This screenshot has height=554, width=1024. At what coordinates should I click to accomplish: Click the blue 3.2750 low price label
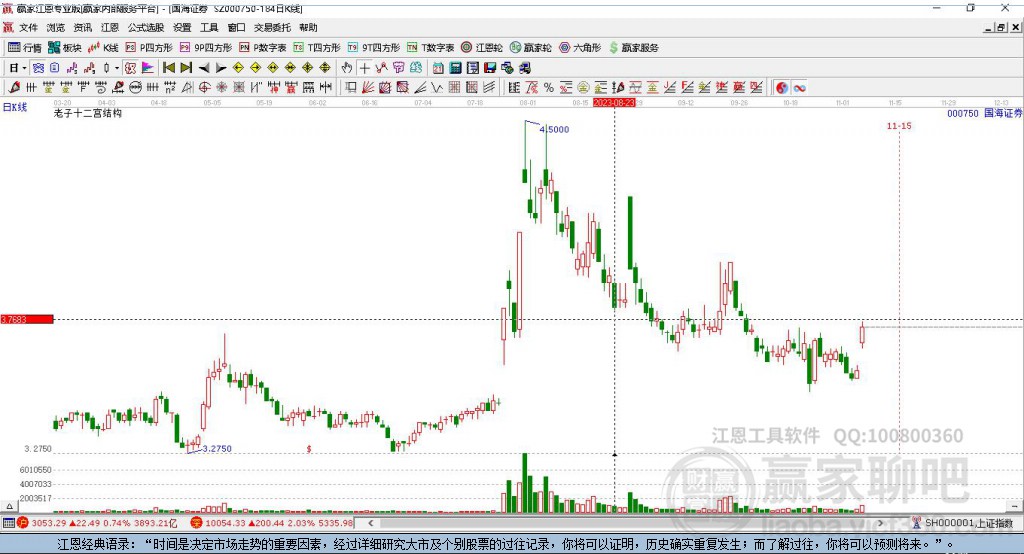click(217, 449)
